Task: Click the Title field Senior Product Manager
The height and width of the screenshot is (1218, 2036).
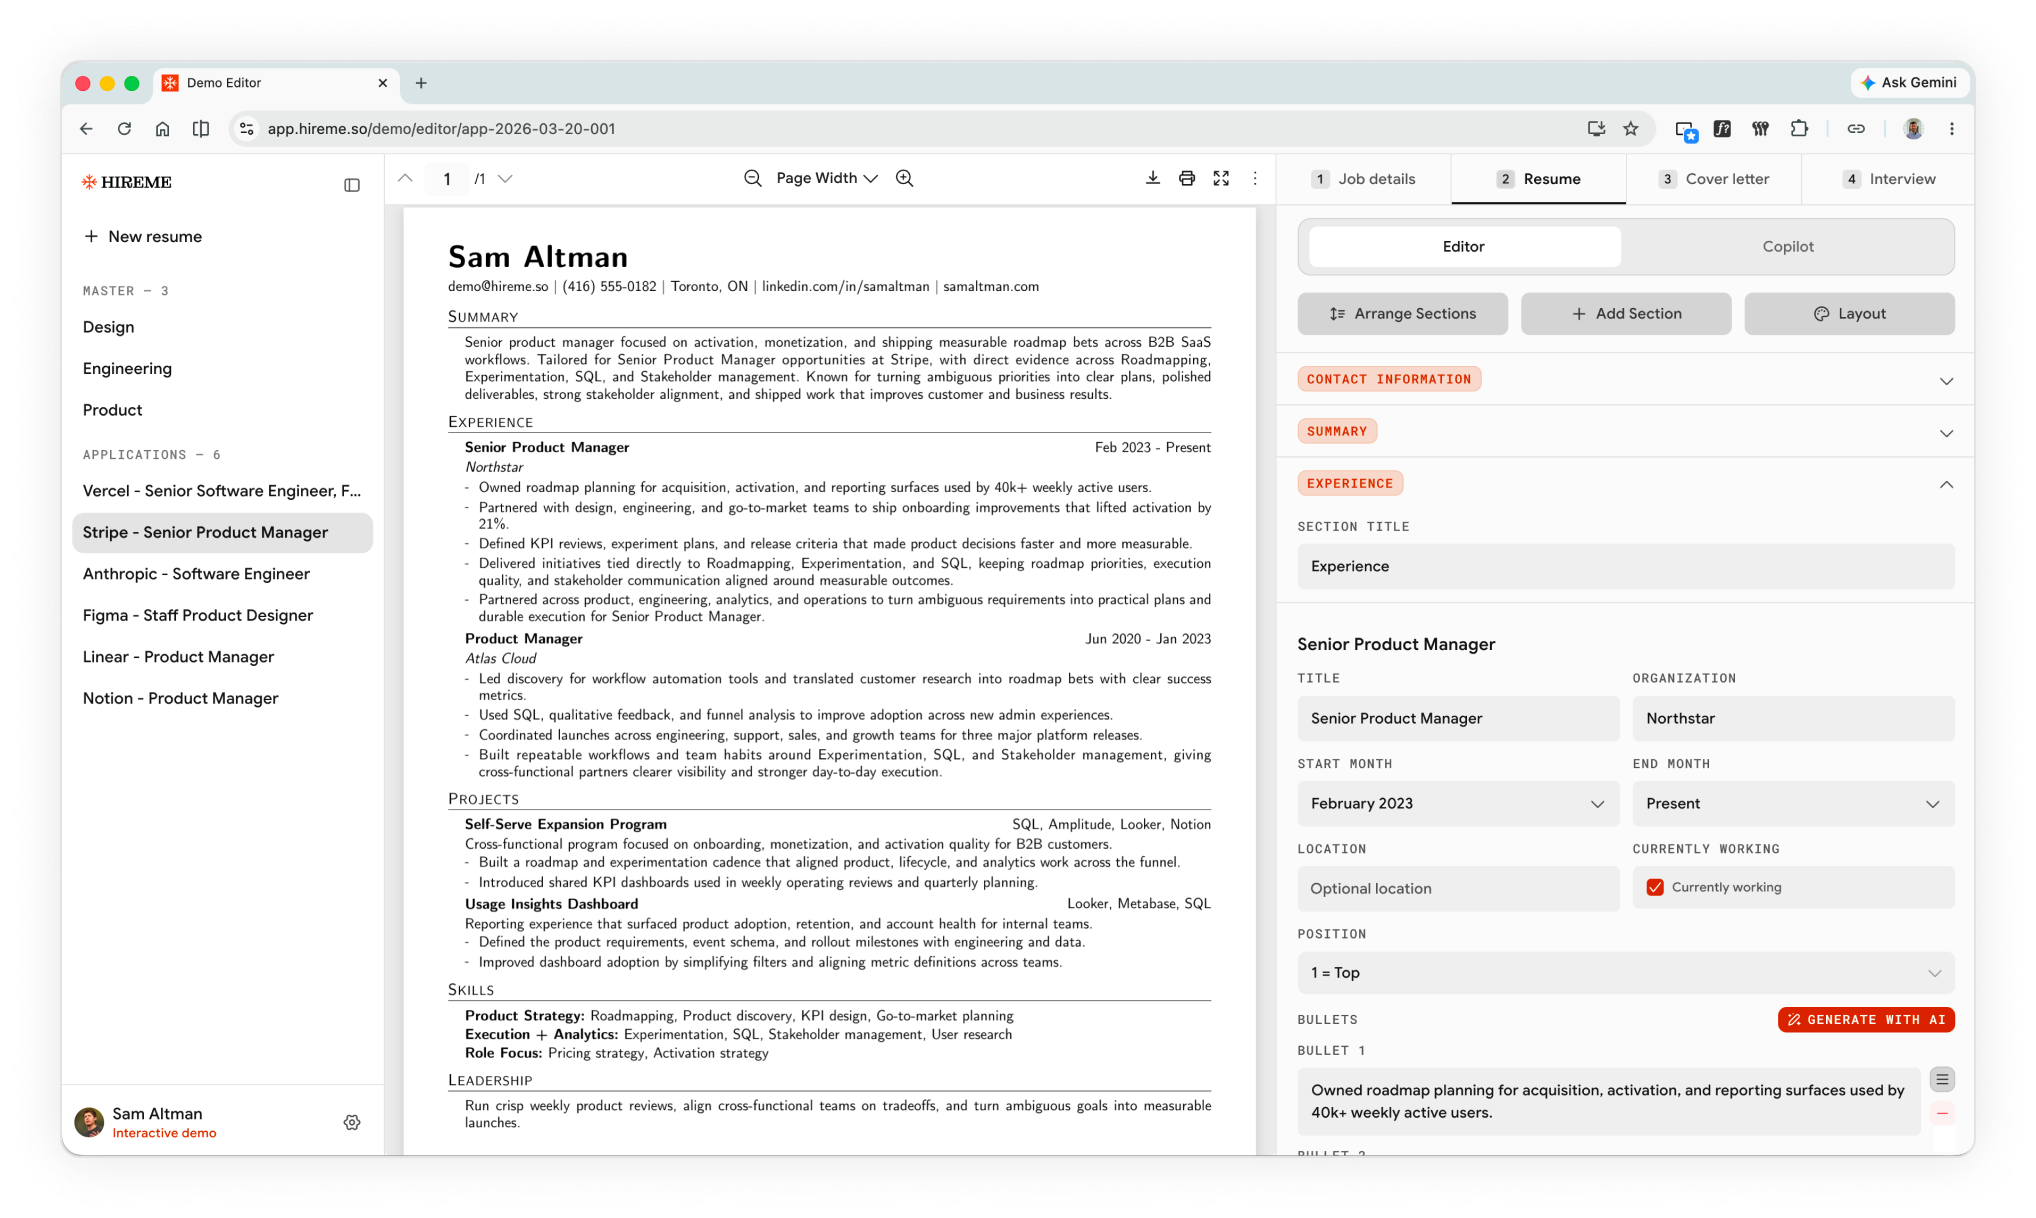Action: tap(1458, 718)
